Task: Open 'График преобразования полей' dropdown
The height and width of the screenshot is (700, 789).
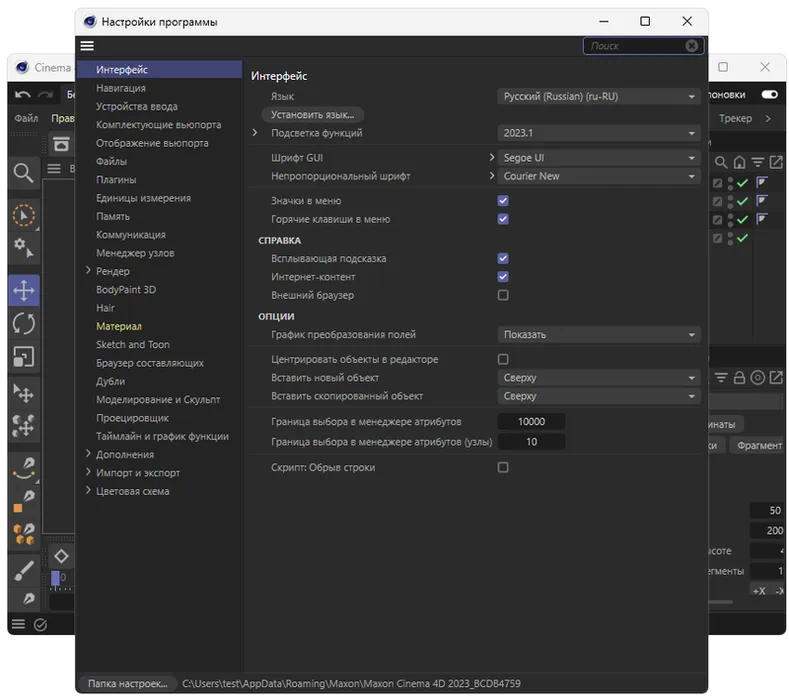Action: pos(599,335)
